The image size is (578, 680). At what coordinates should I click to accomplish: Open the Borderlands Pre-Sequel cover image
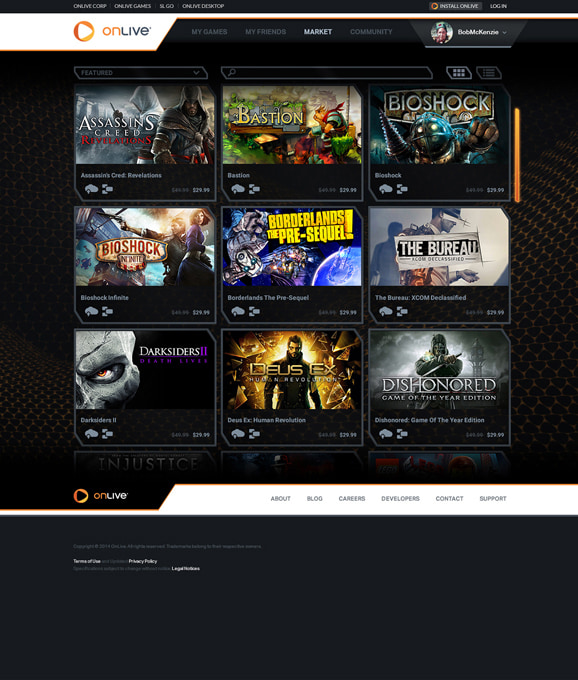pos(292,247)
